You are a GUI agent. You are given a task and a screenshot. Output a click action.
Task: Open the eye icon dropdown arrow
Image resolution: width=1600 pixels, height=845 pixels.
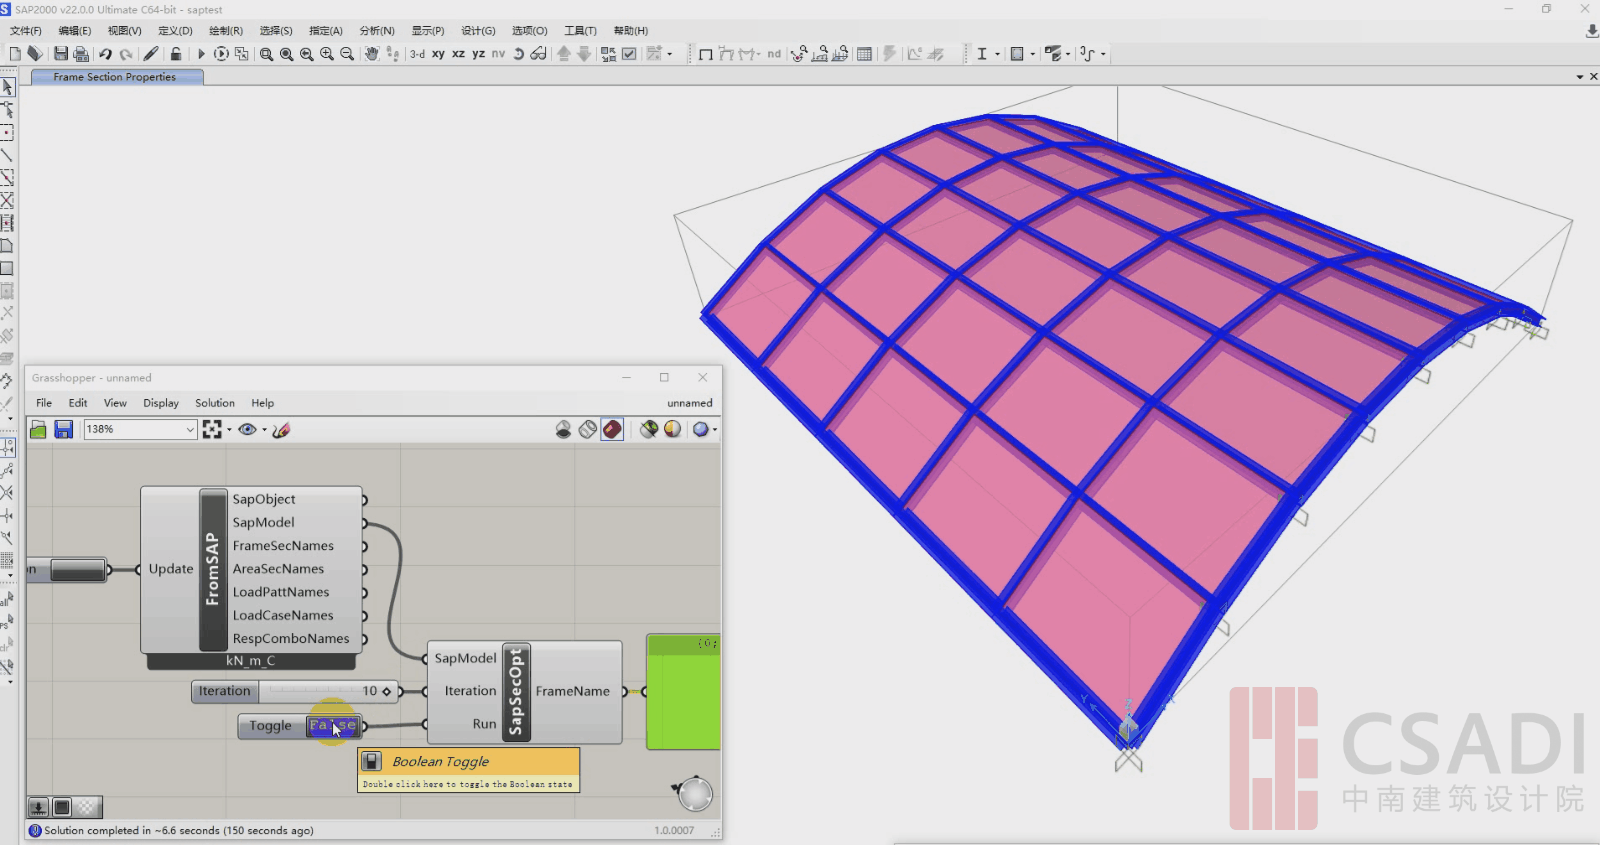(264, 430)
